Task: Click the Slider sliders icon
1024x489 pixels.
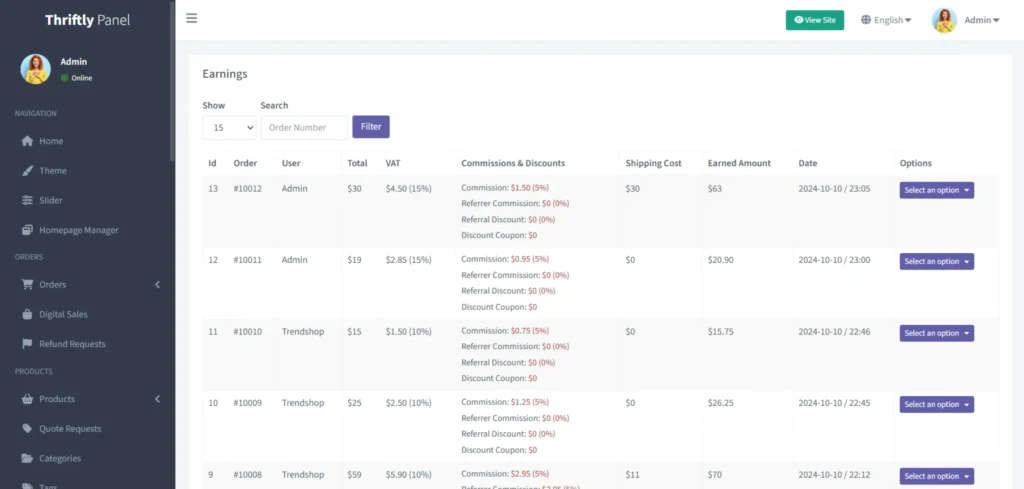Action: 28,200
